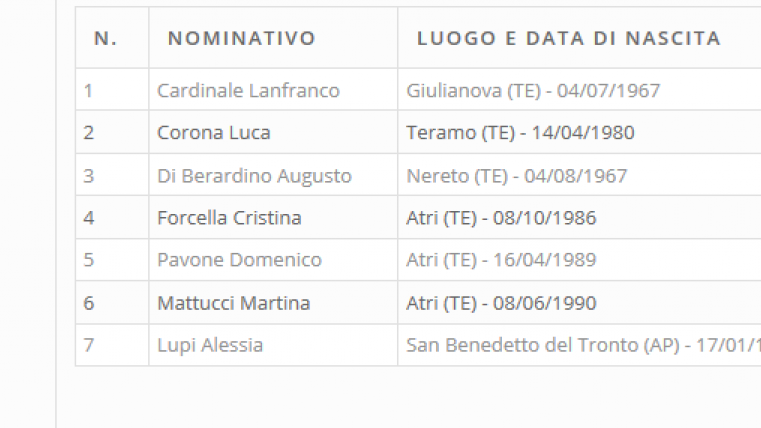Click the Forcella Cristina cell

[x=229, y=218]
